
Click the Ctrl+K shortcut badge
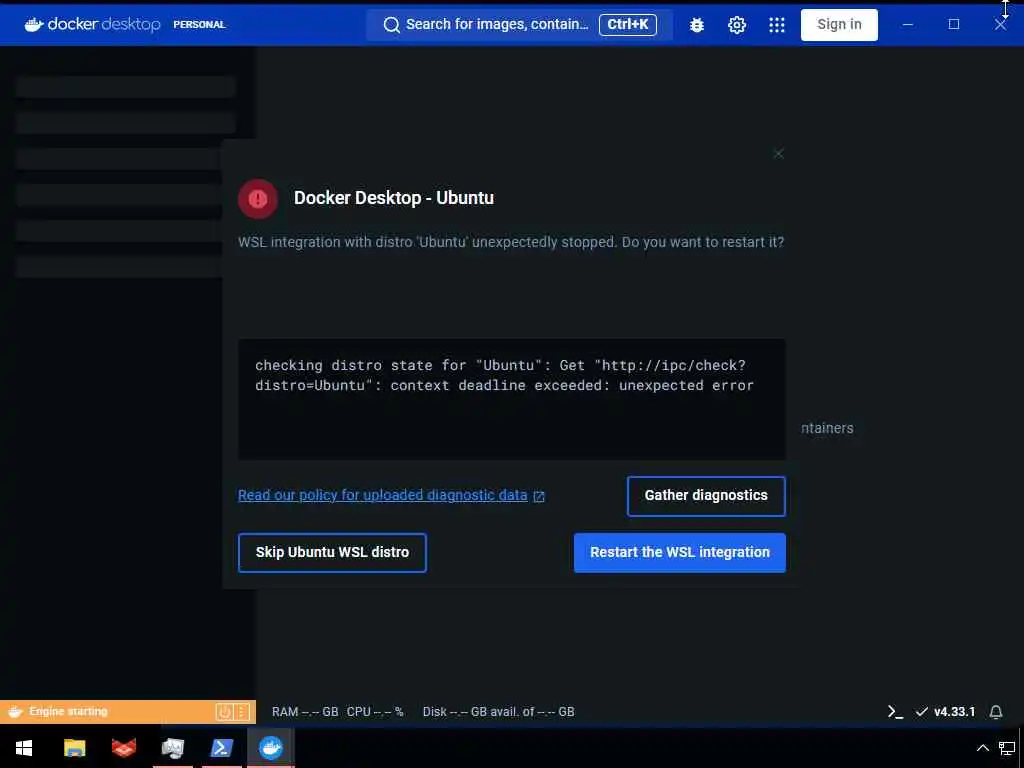(x=628, y=25)
